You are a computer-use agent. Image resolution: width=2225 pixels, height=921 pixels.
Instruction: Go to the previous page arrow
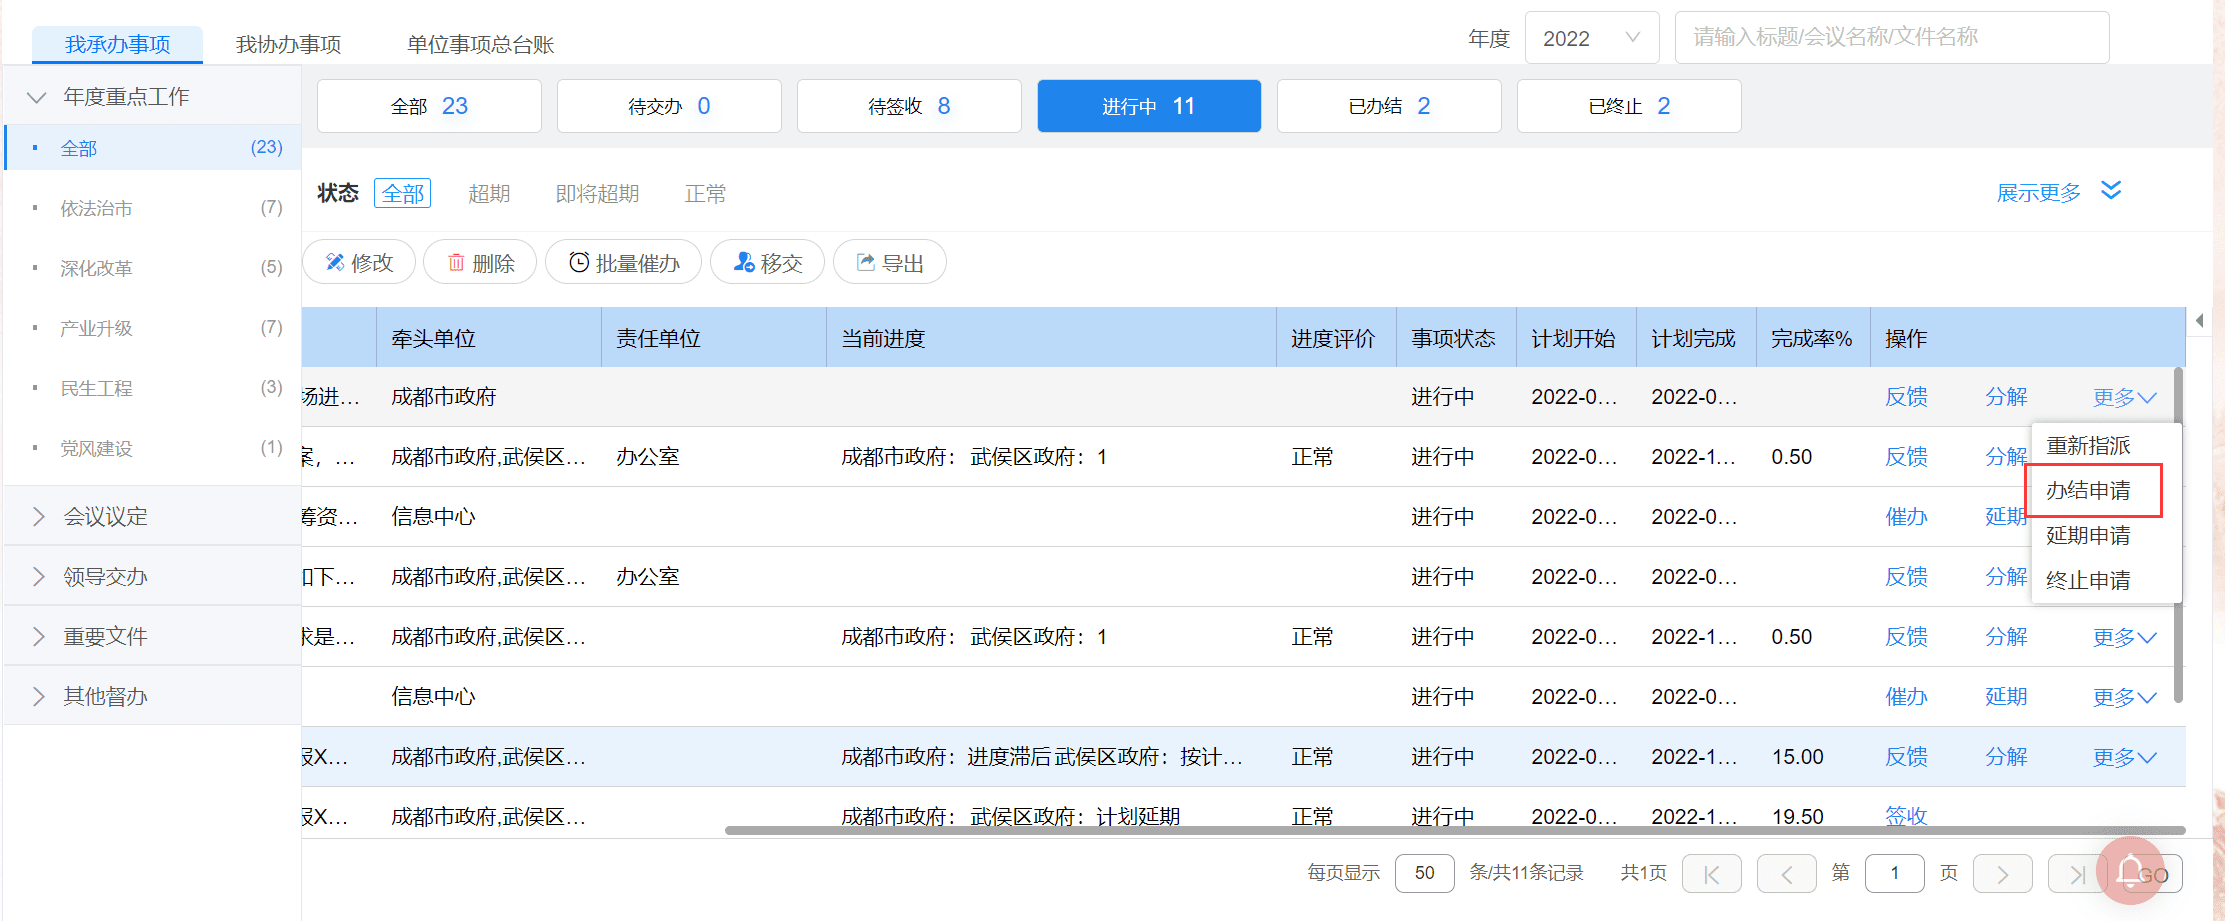tap(1786, 874)
